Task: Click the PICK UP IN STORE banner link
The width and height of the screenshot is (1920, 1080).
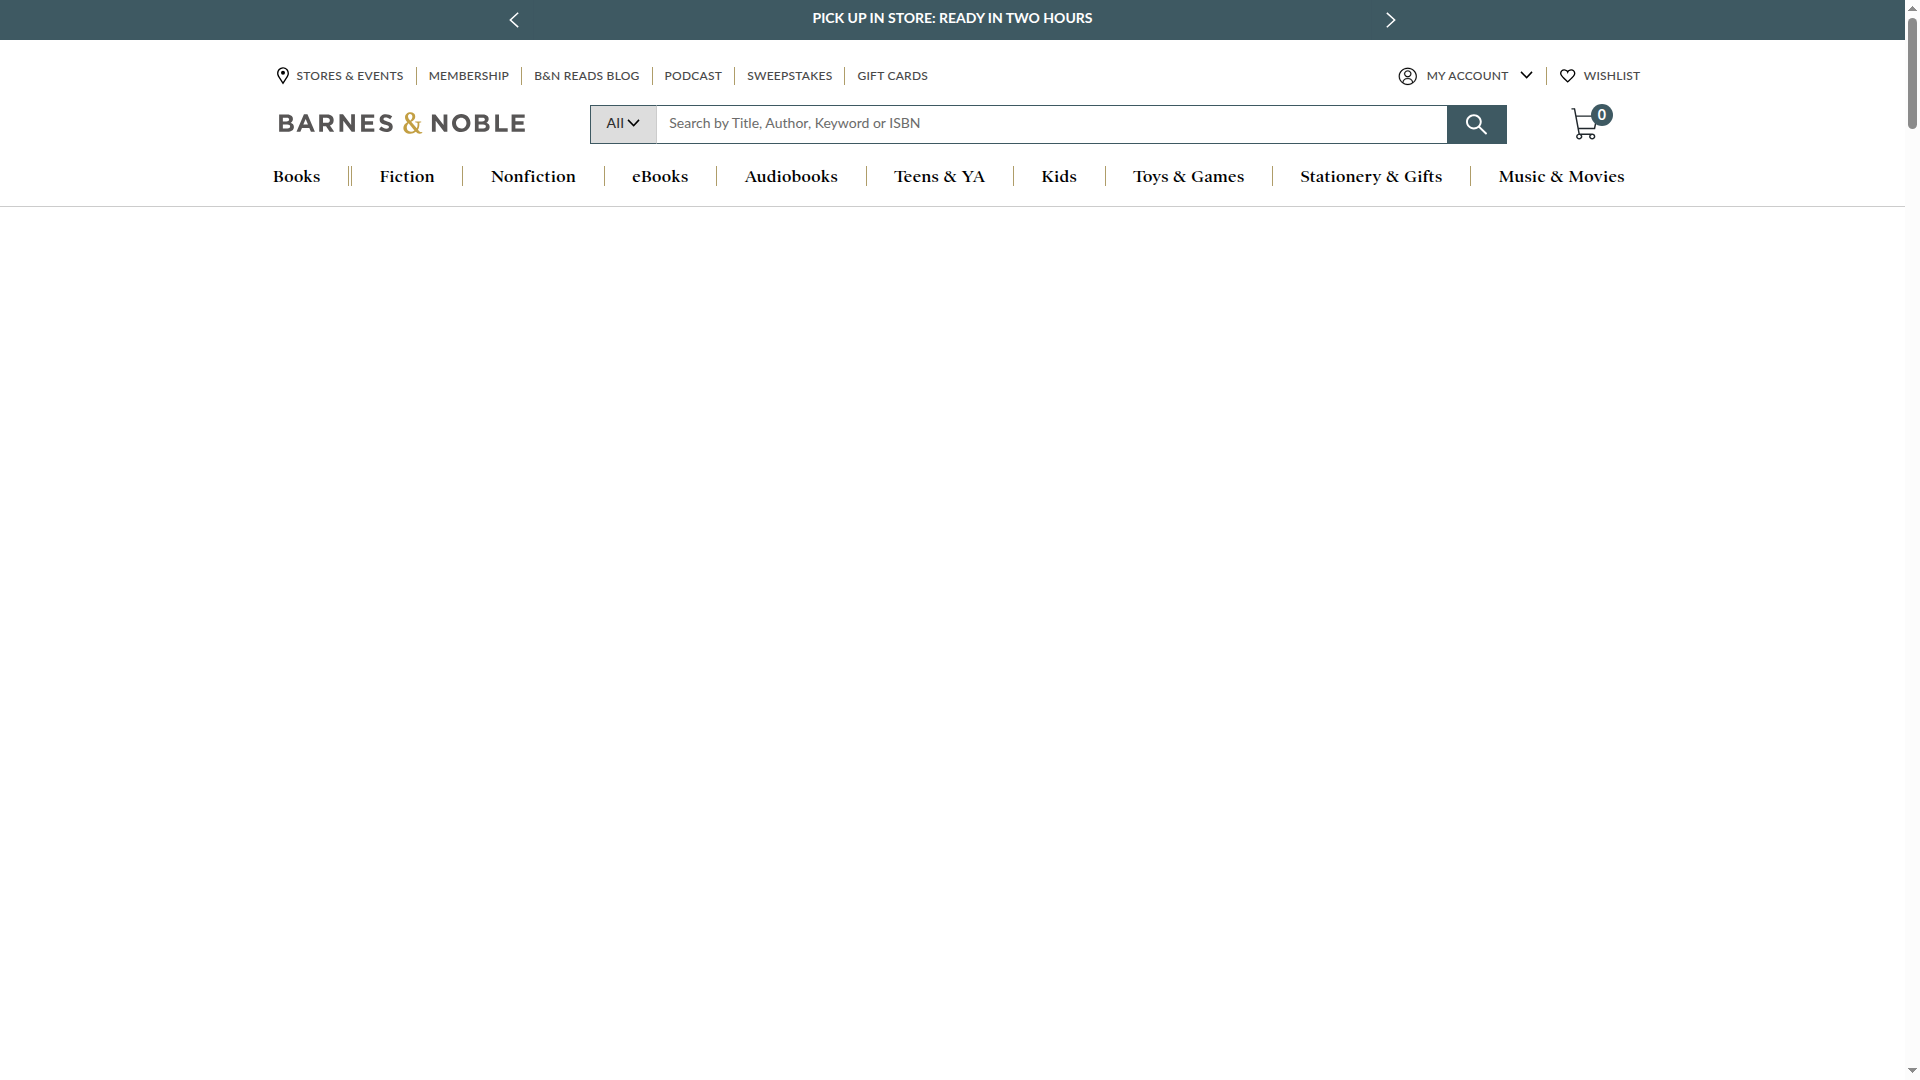Action: click(x=951, y=18)
